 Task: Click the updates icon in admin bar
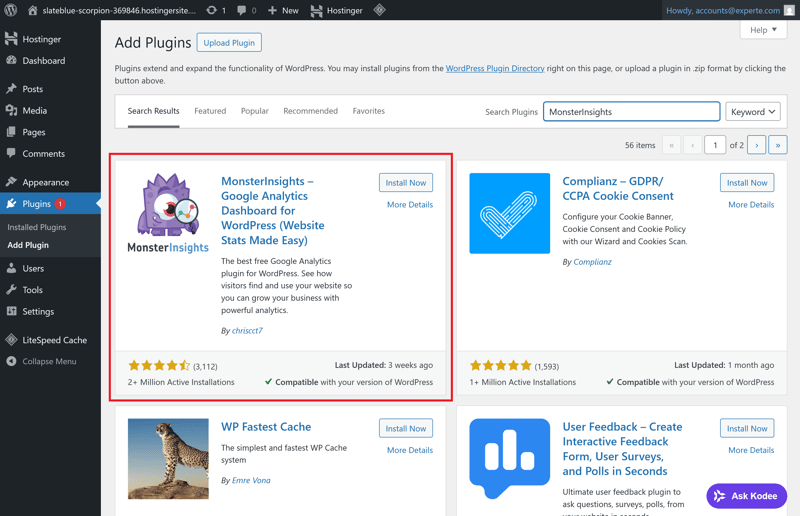tap(216, 10)
